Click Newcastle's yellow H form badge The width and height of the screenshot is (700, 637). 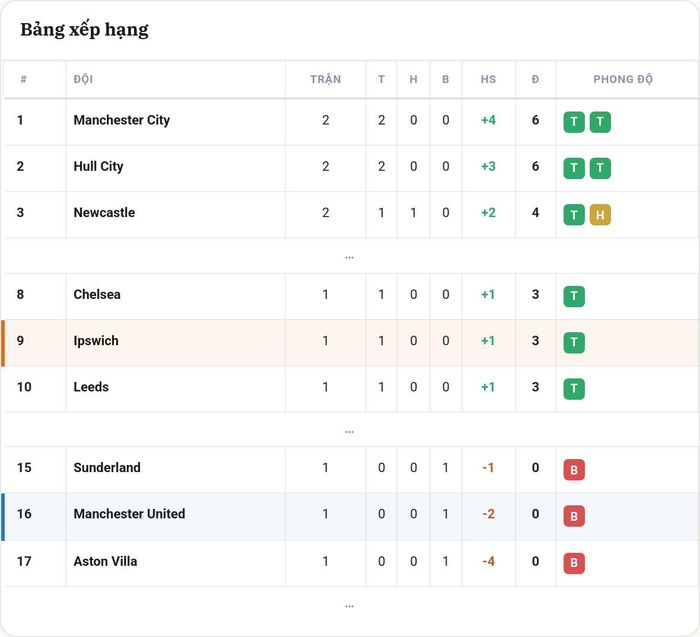coord(600,215)
